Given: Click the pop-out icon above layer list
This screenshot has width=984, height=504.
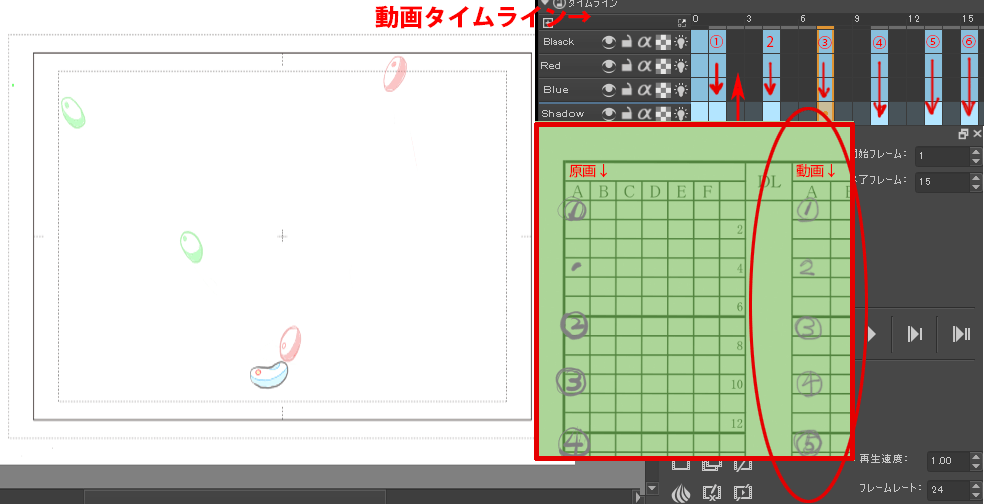Looking at the screenshot, I should coord(549,21).
